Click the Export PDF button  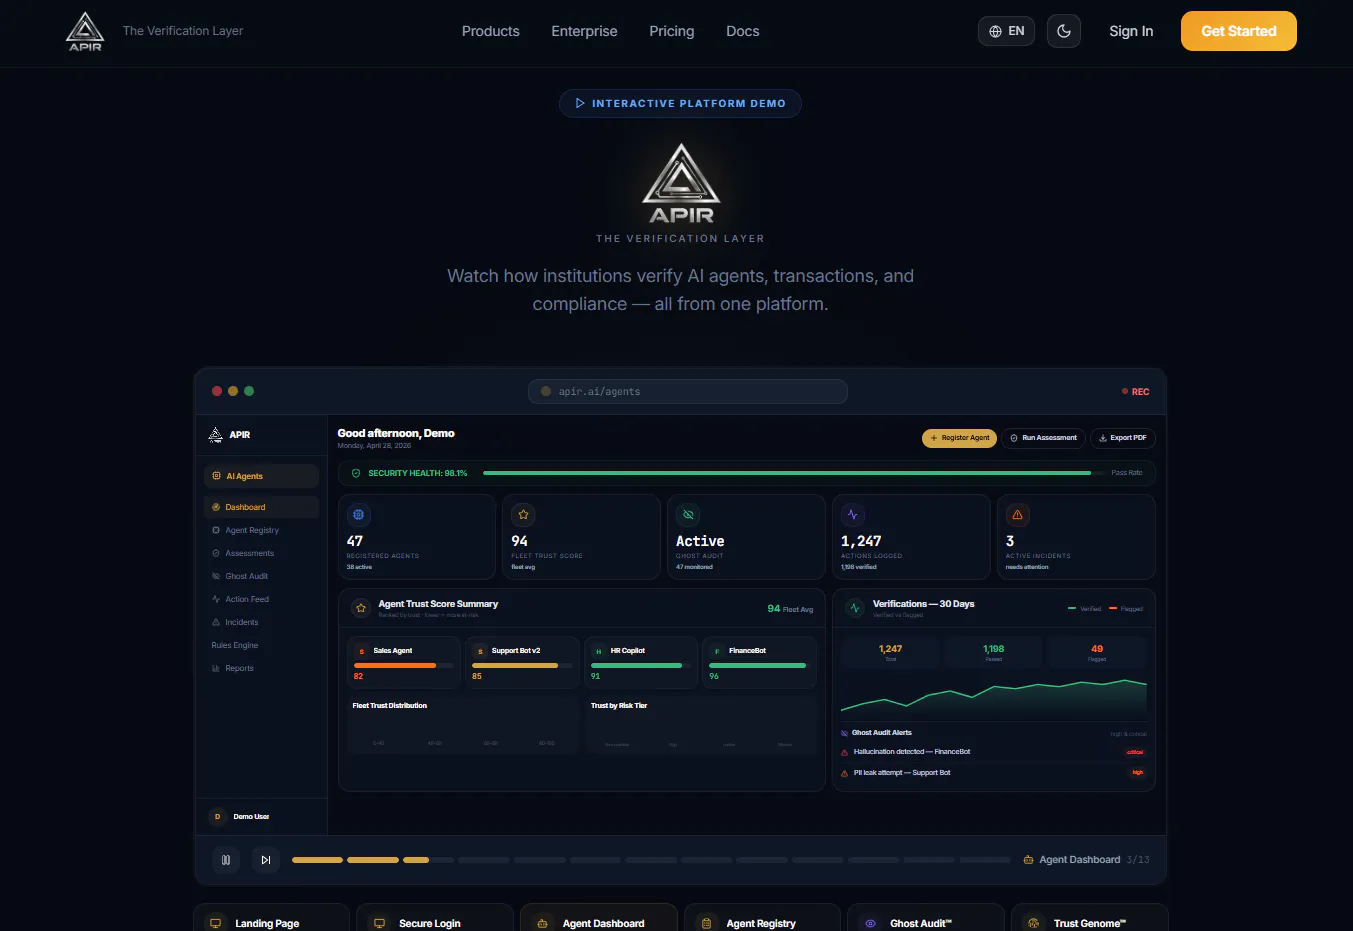tap(1122, 438)
